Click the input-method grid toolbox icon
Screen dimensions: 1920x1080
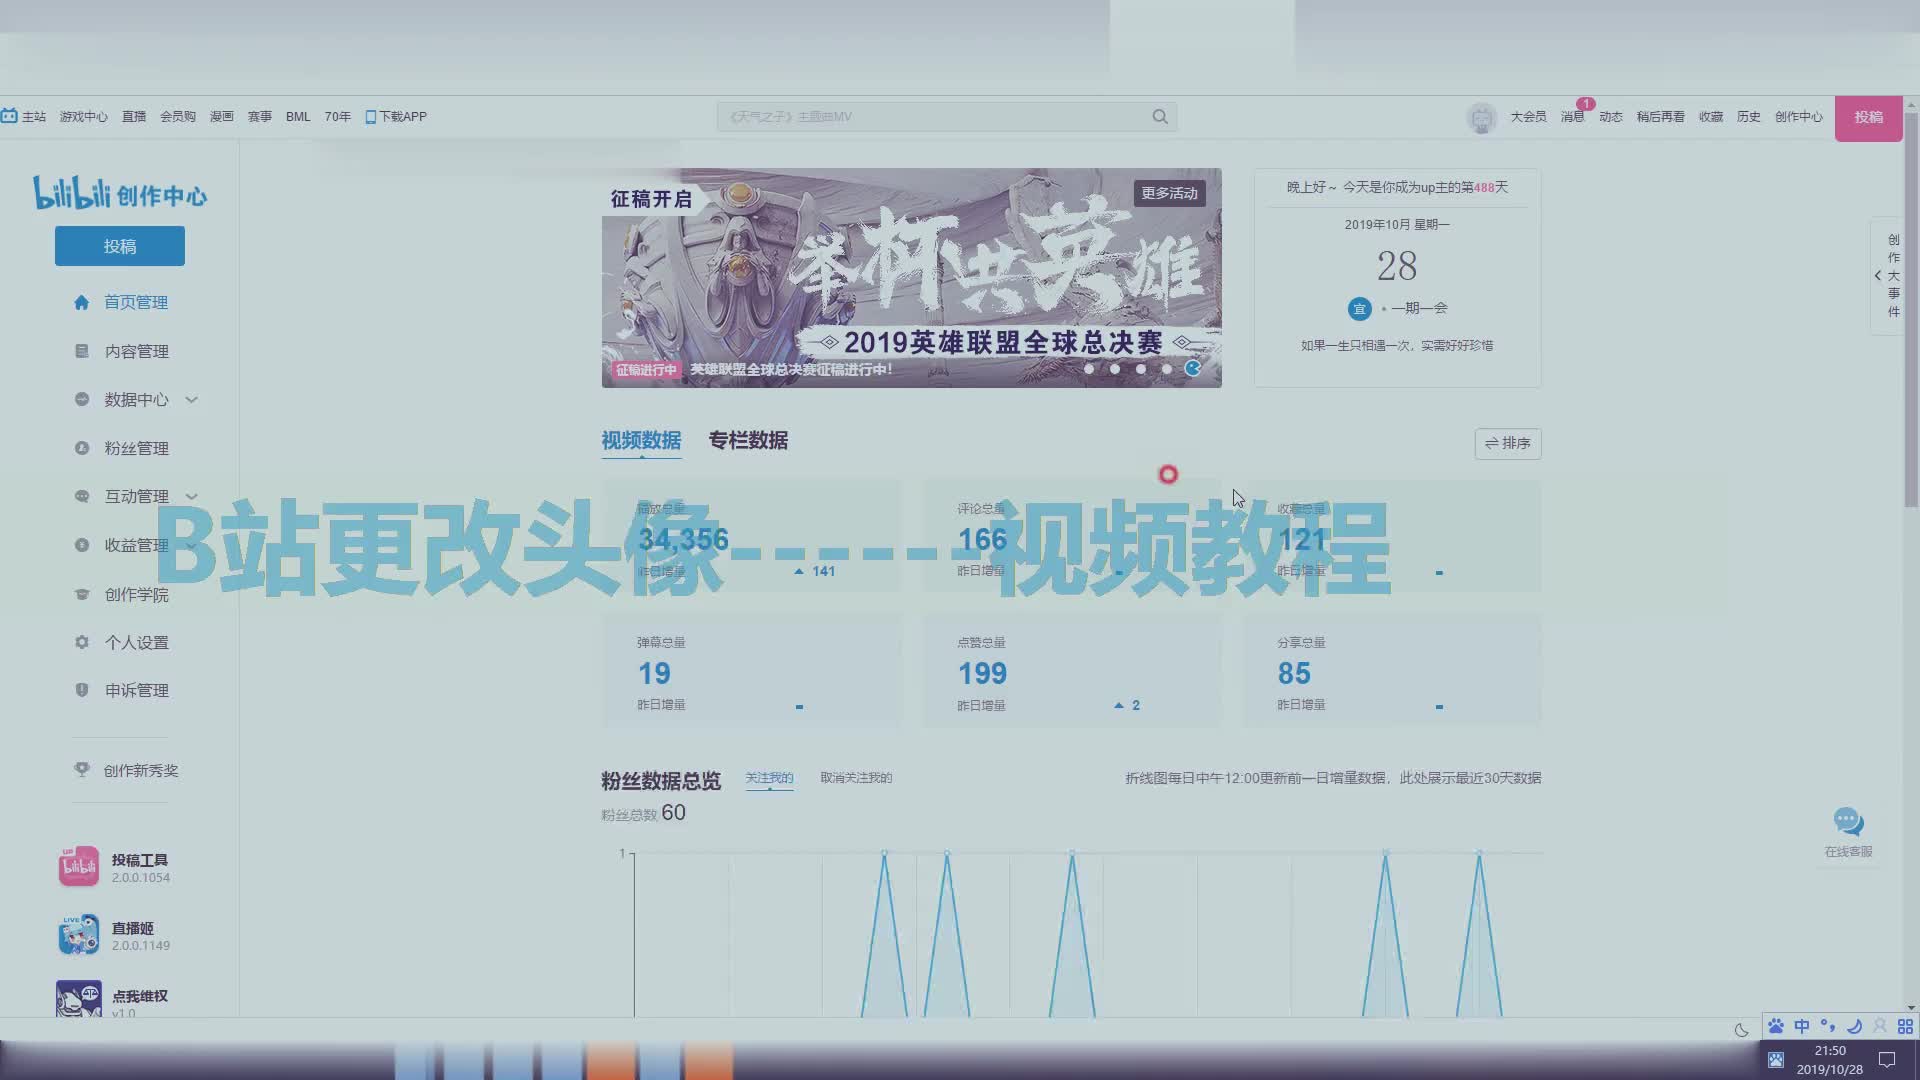1906,1026
